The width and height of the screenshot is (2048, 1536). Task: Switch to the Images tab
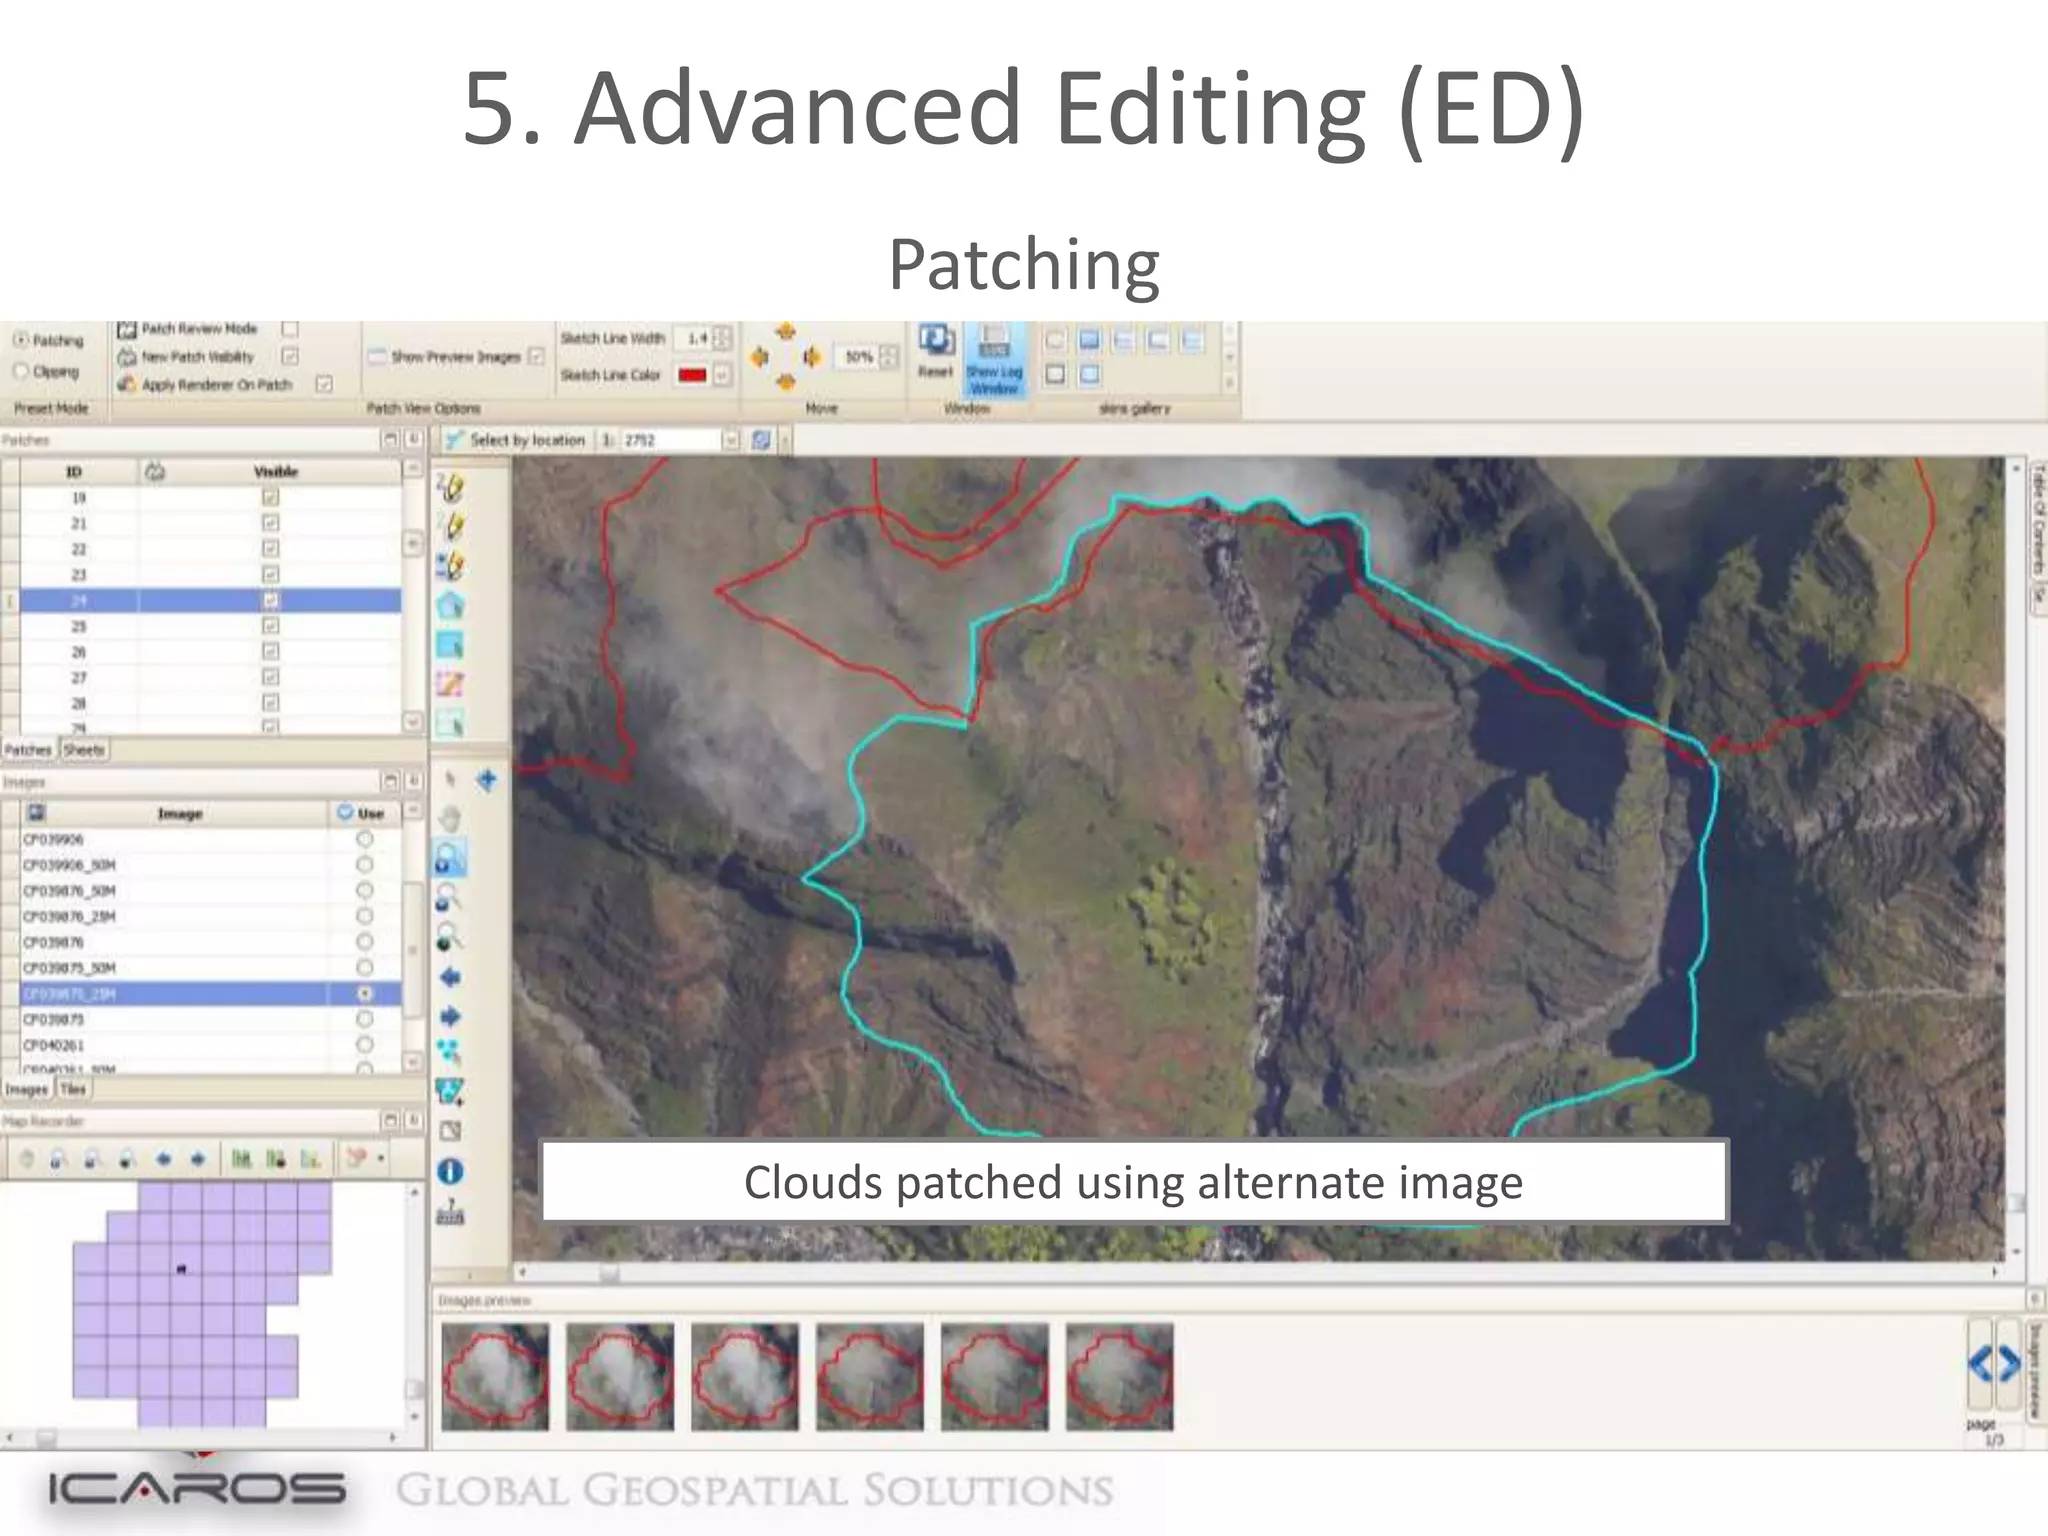pyautogui.click(x=27, y=1089)
